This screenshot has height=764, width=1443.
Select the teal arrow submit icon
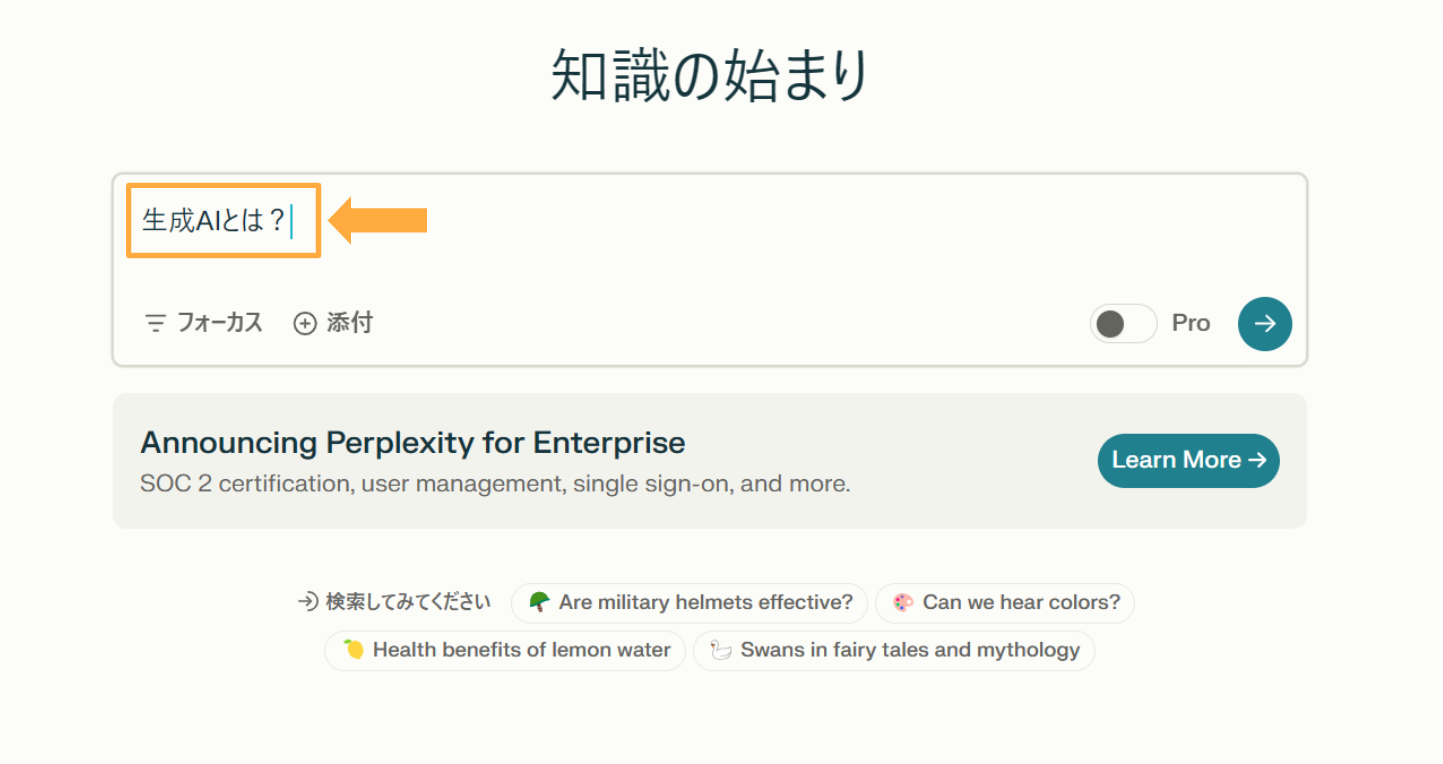(x=1264, y=323)
